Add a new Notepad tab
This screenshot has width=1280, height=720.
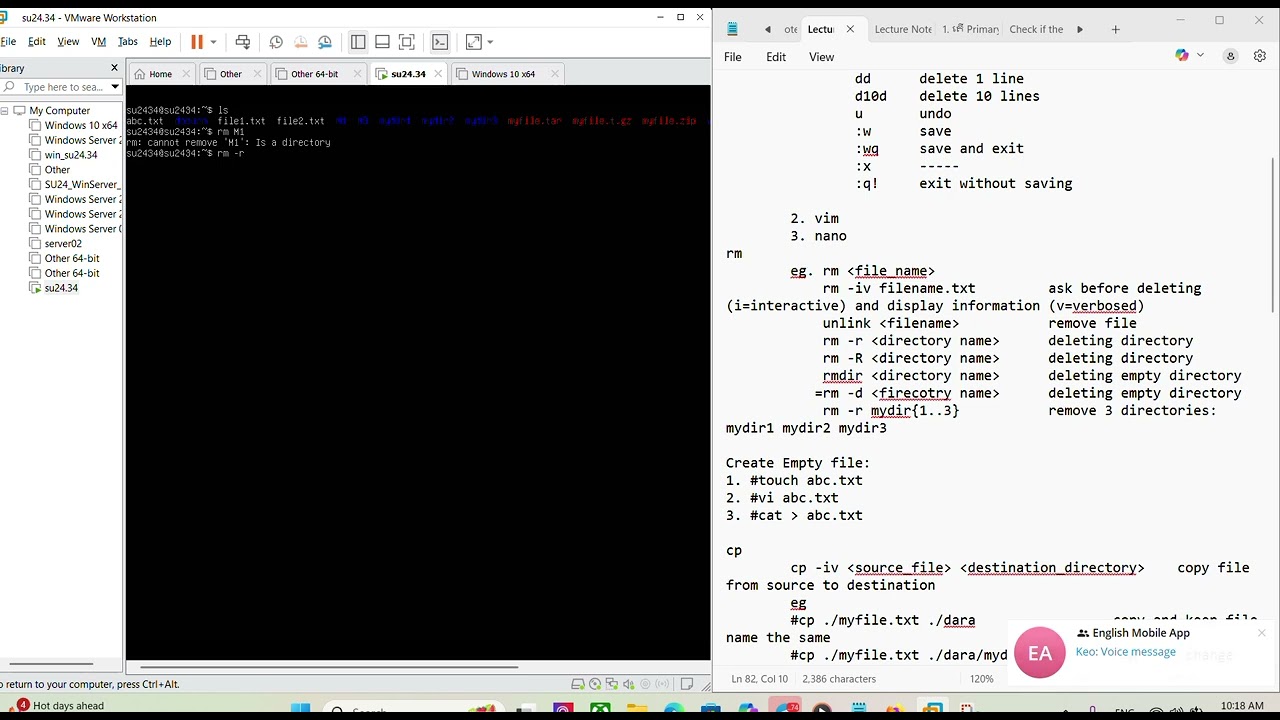coord(1116,29)
